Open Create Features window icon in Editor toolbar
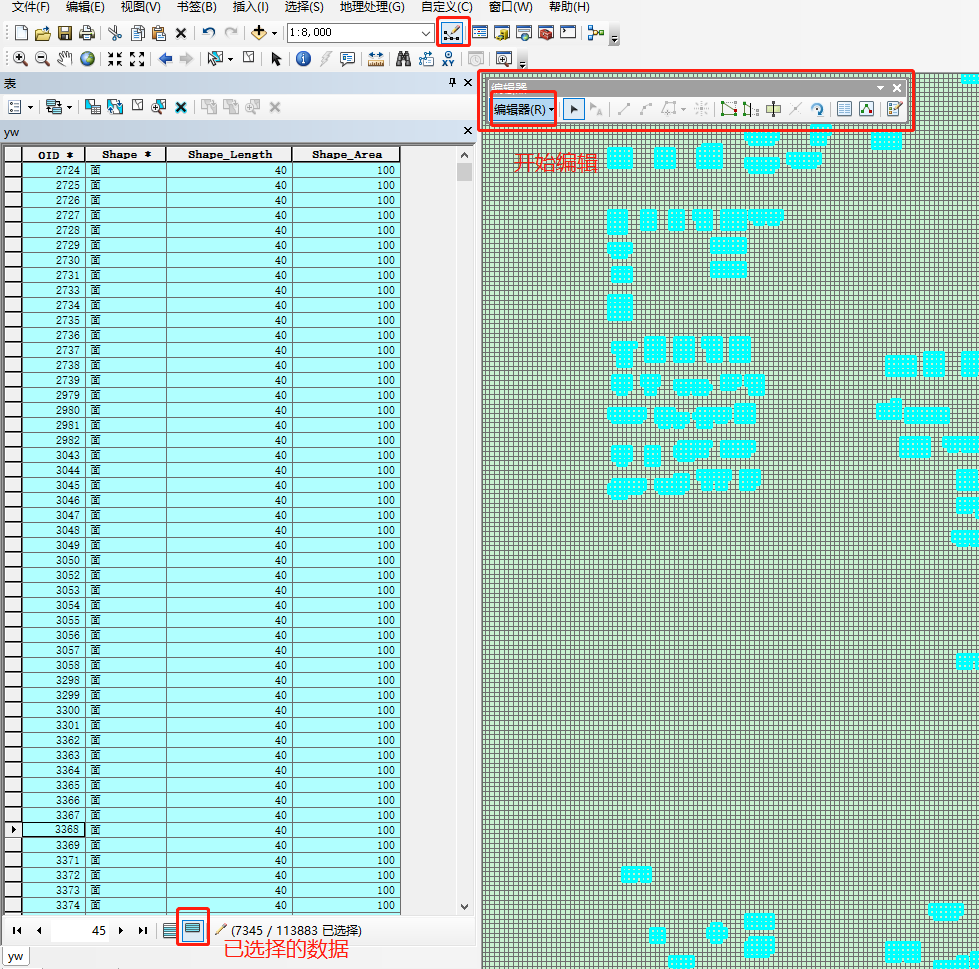The width and height of the screenshot is (979, 969). [894, 109]
